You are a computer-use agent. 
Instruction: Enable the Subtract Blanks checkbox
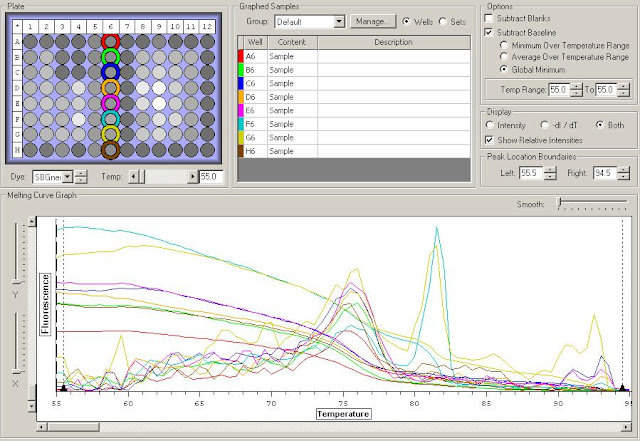coord(489,18)
